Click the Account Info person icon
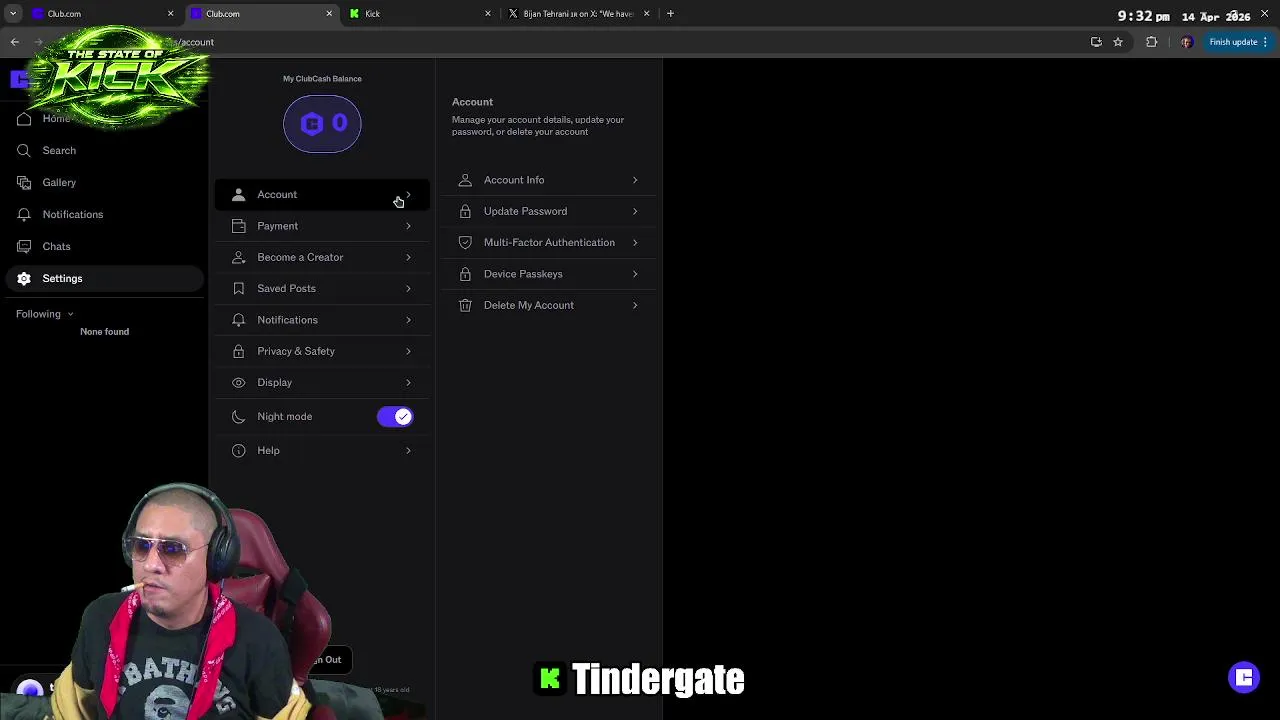This screenshot has width=1280, height=720. [465, 180]
